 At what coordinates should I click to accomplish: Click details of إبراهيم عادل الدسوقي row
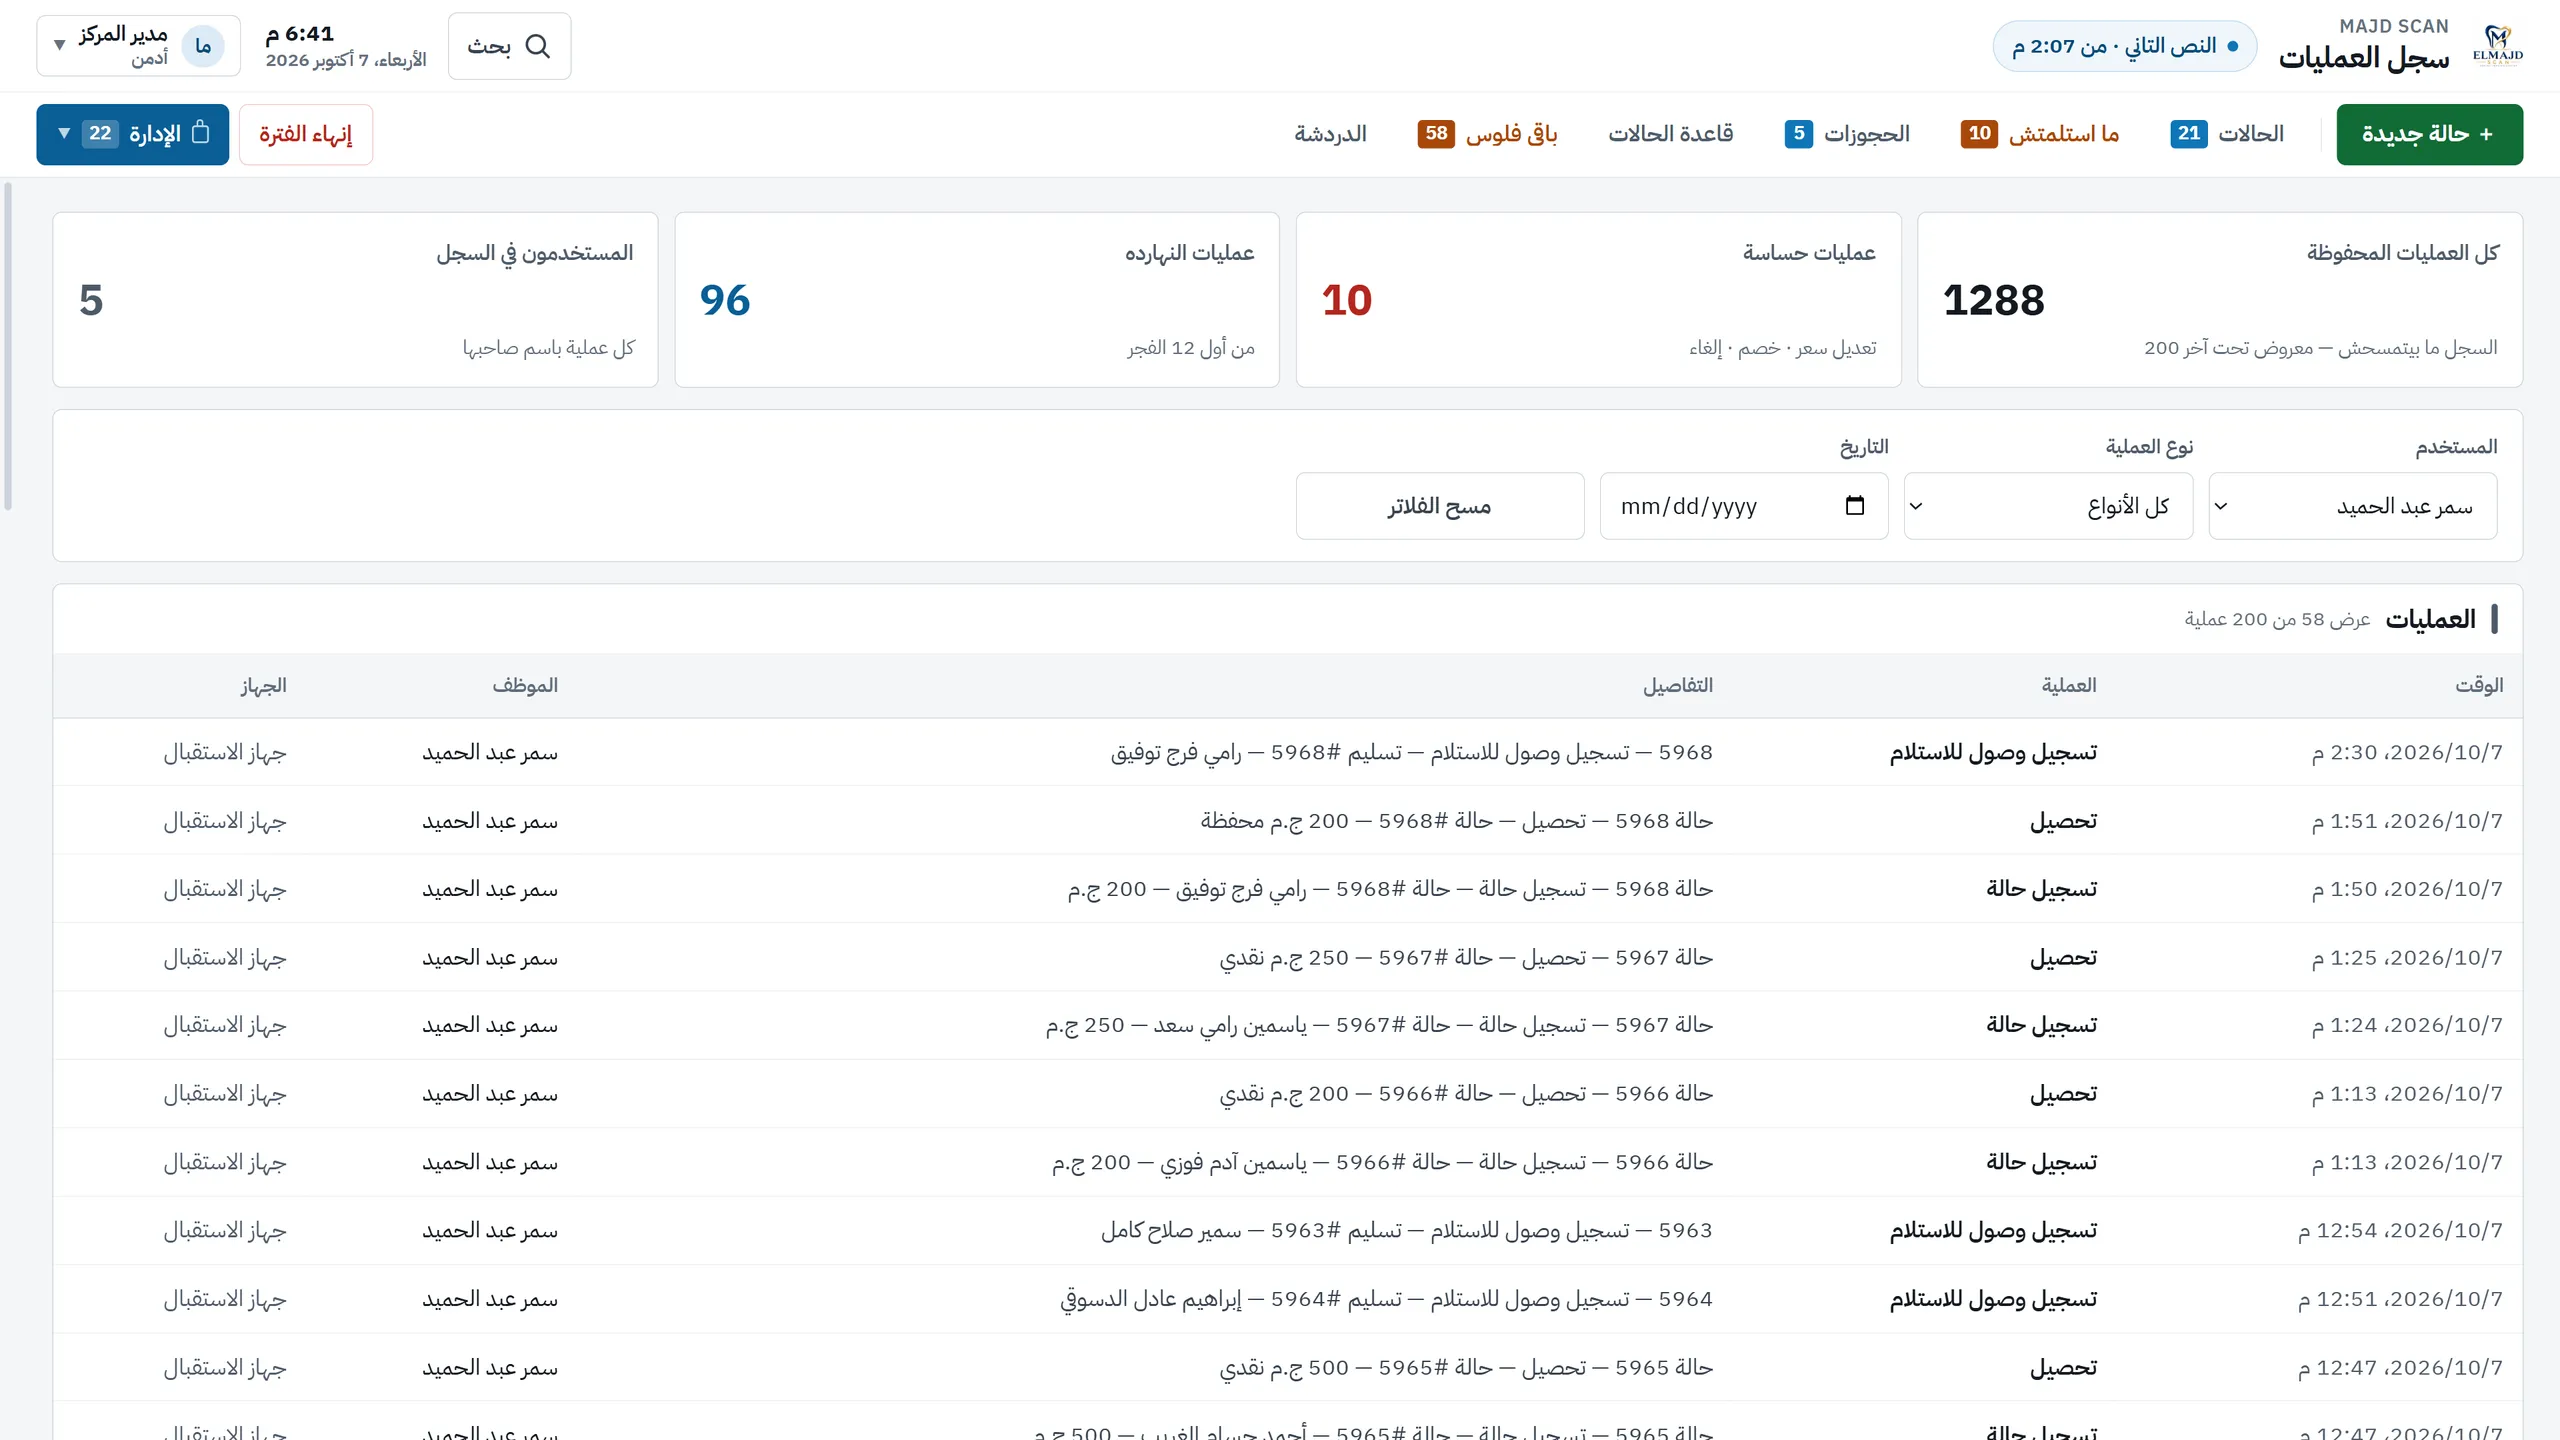[x=1386, y=1299]
